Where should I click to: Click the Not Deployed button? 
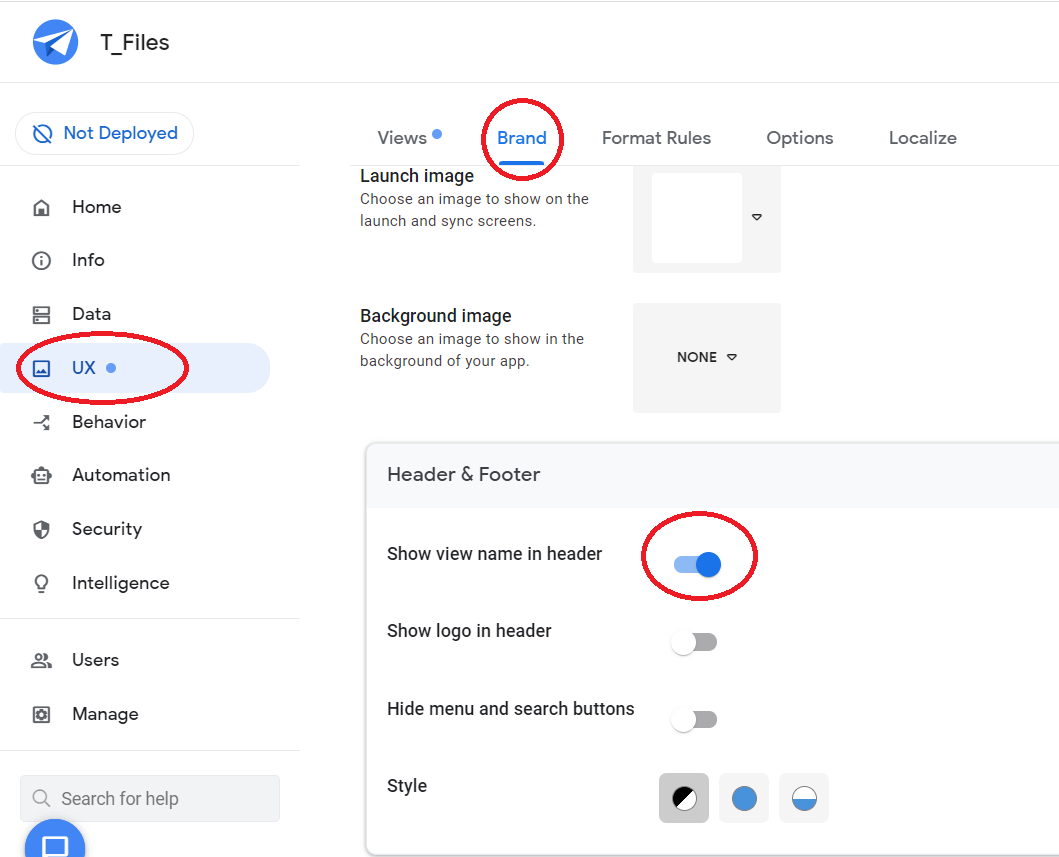[x=105, y=134]
